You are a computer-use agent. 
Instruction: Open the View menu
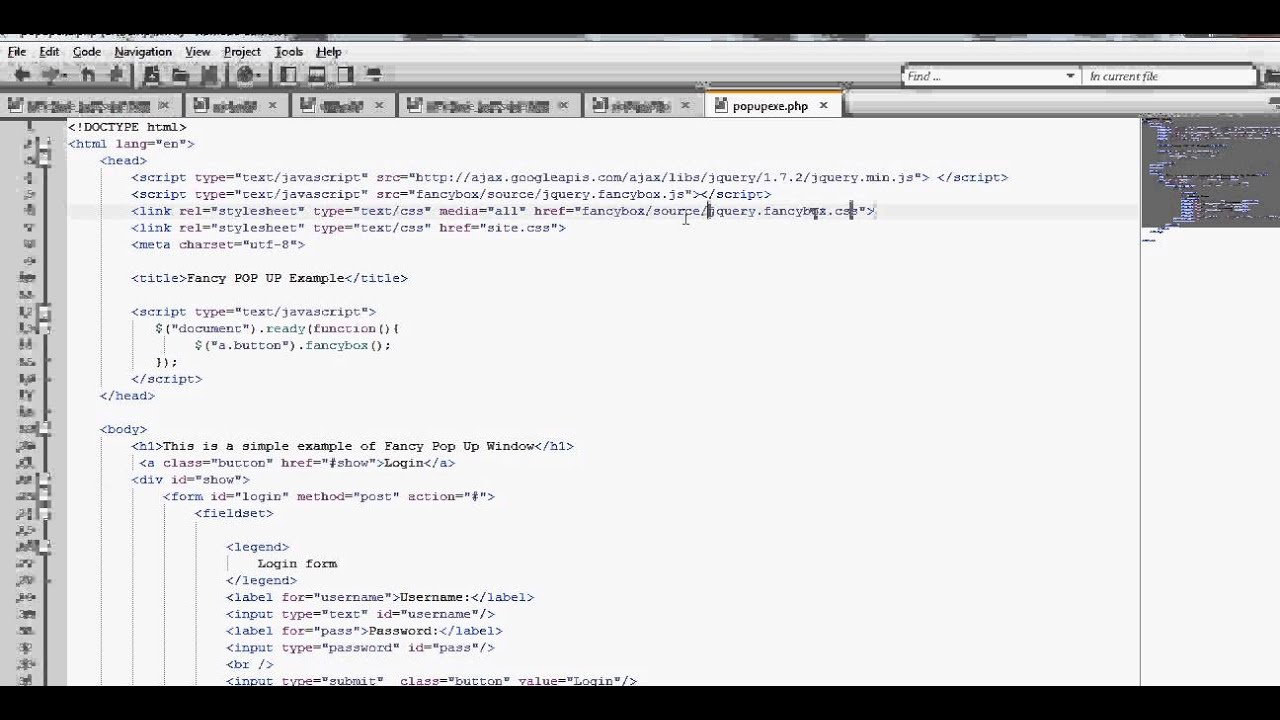(x=197, y=52)
